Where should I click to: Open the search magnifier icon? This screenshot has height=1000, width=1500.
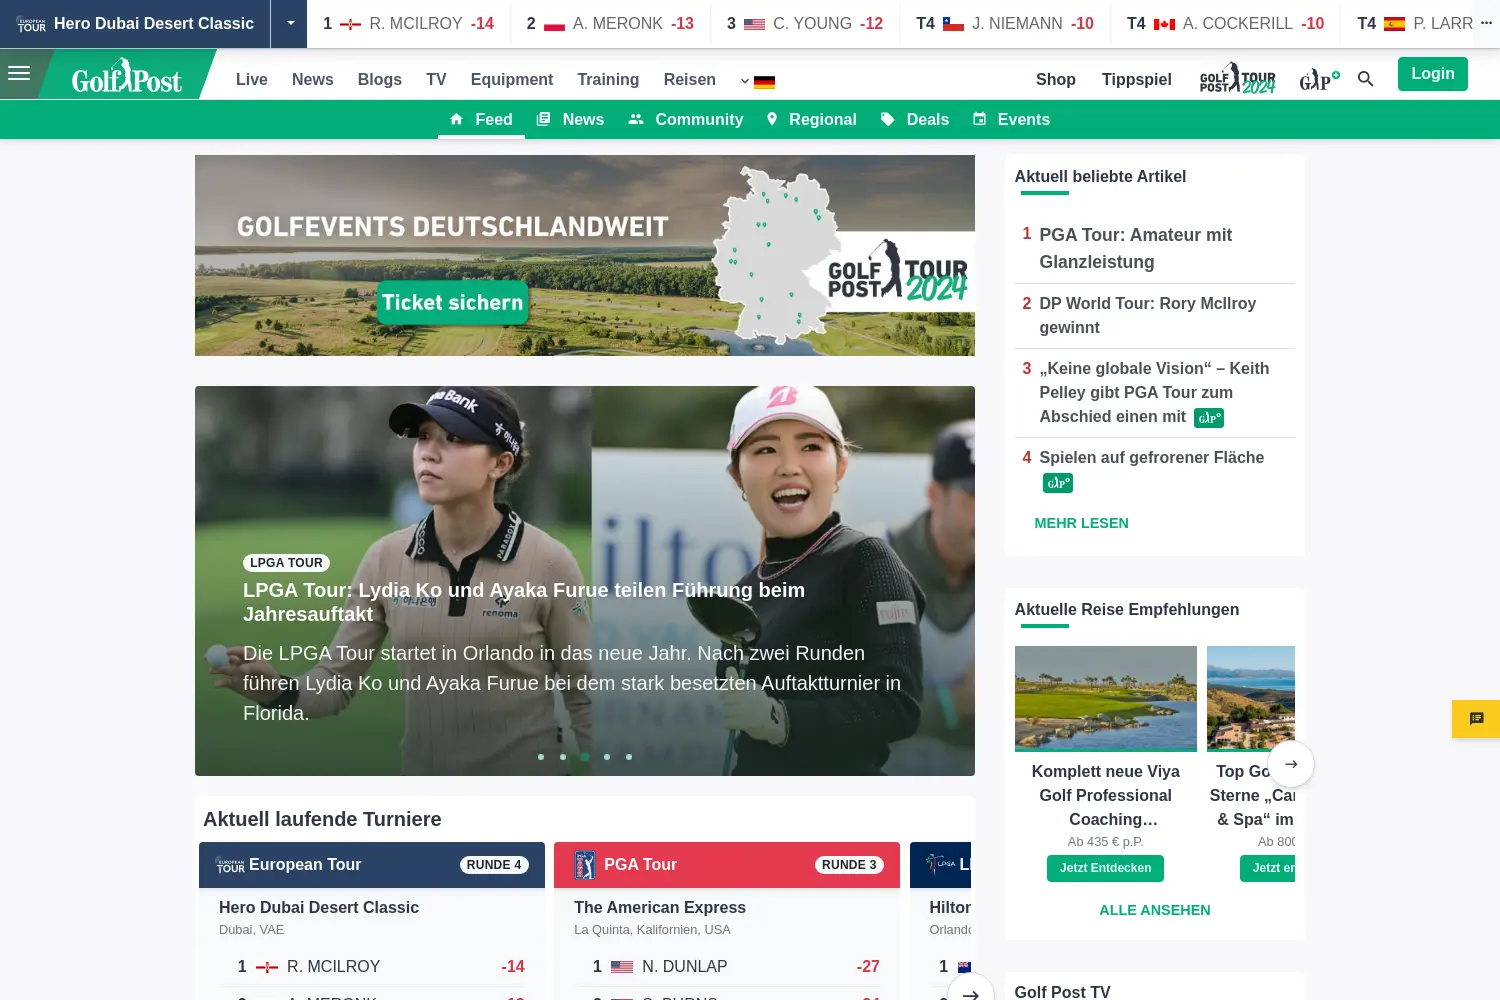pyautogui.click(x=1365, y=79)
